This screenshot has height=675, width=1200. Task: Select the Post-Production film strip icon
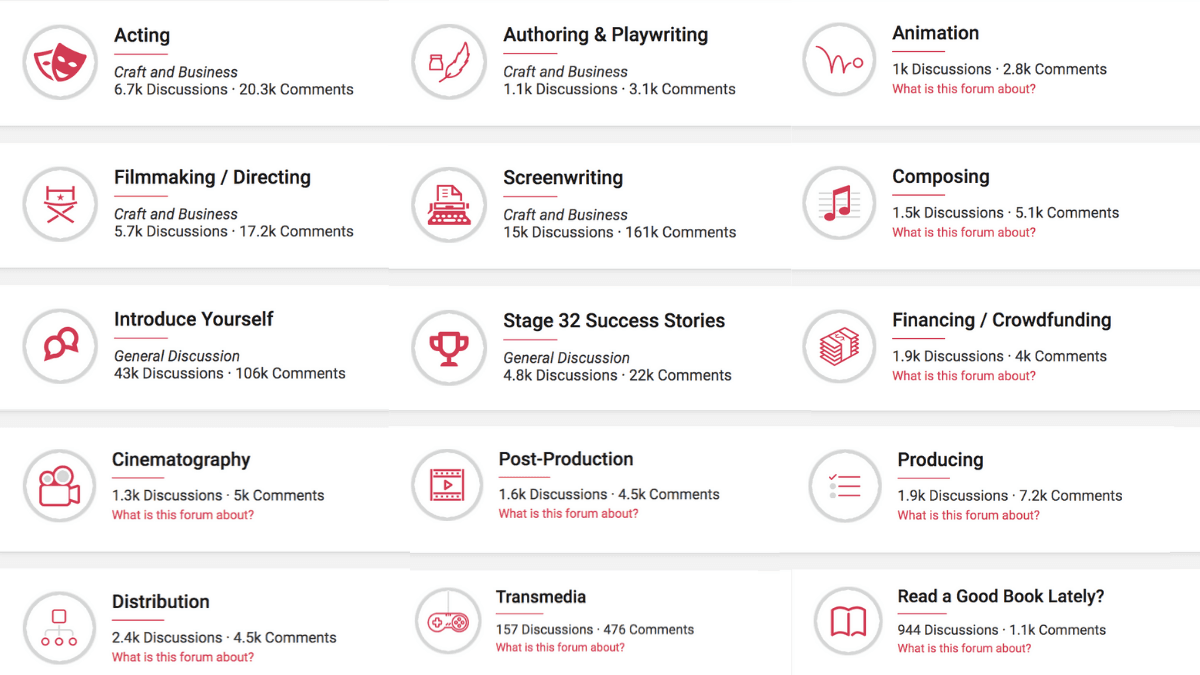click(447, 485)
